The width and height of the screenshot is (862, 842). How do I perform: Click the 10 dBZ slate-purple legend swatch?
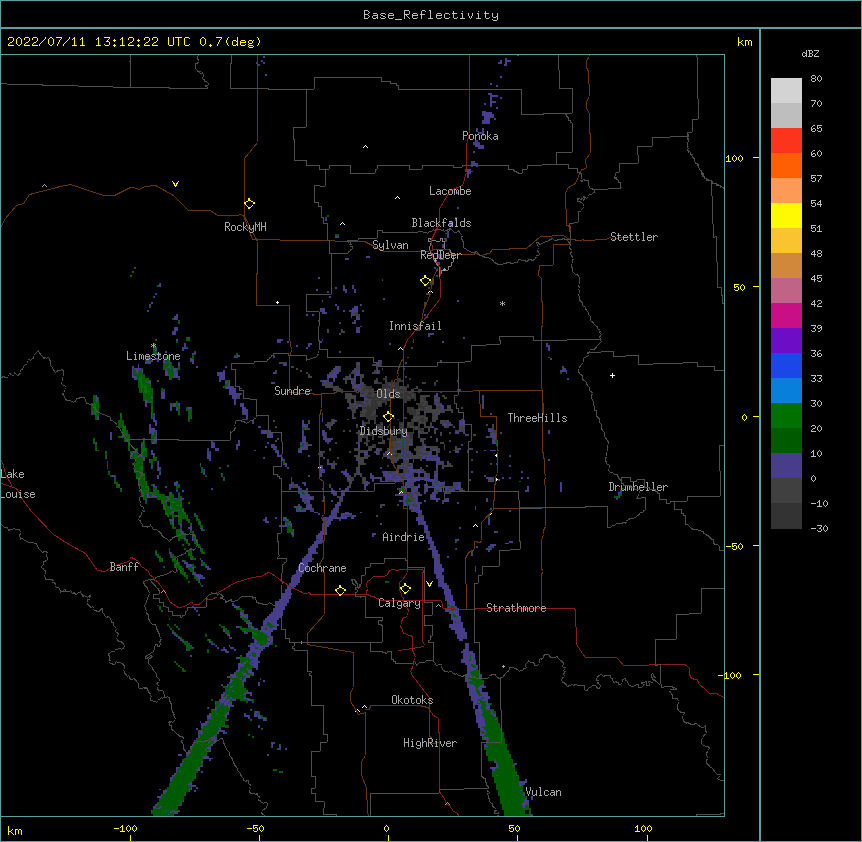point(786,466)
